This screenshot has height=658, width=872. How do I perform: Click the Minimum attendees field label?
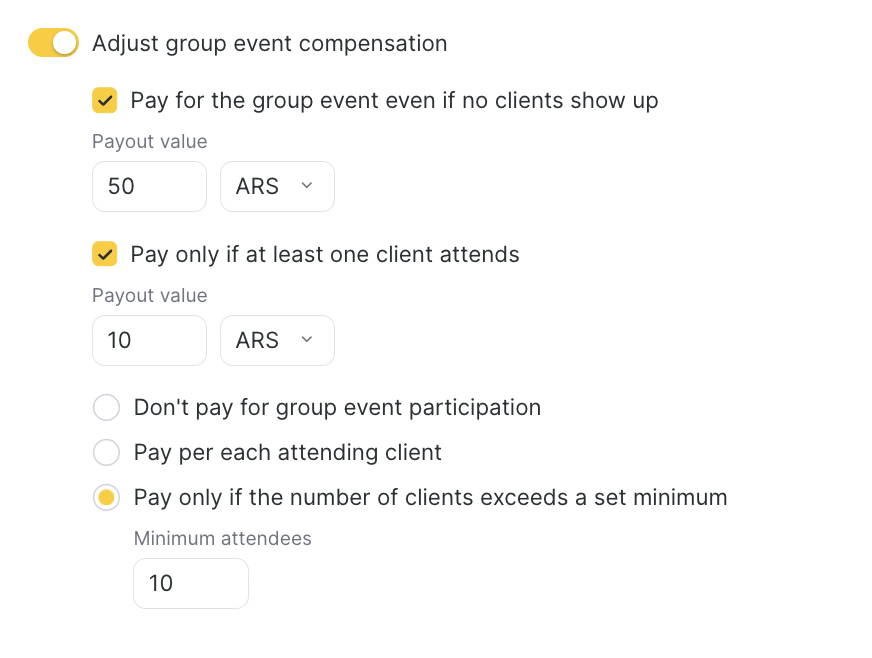tap(223, 539)
